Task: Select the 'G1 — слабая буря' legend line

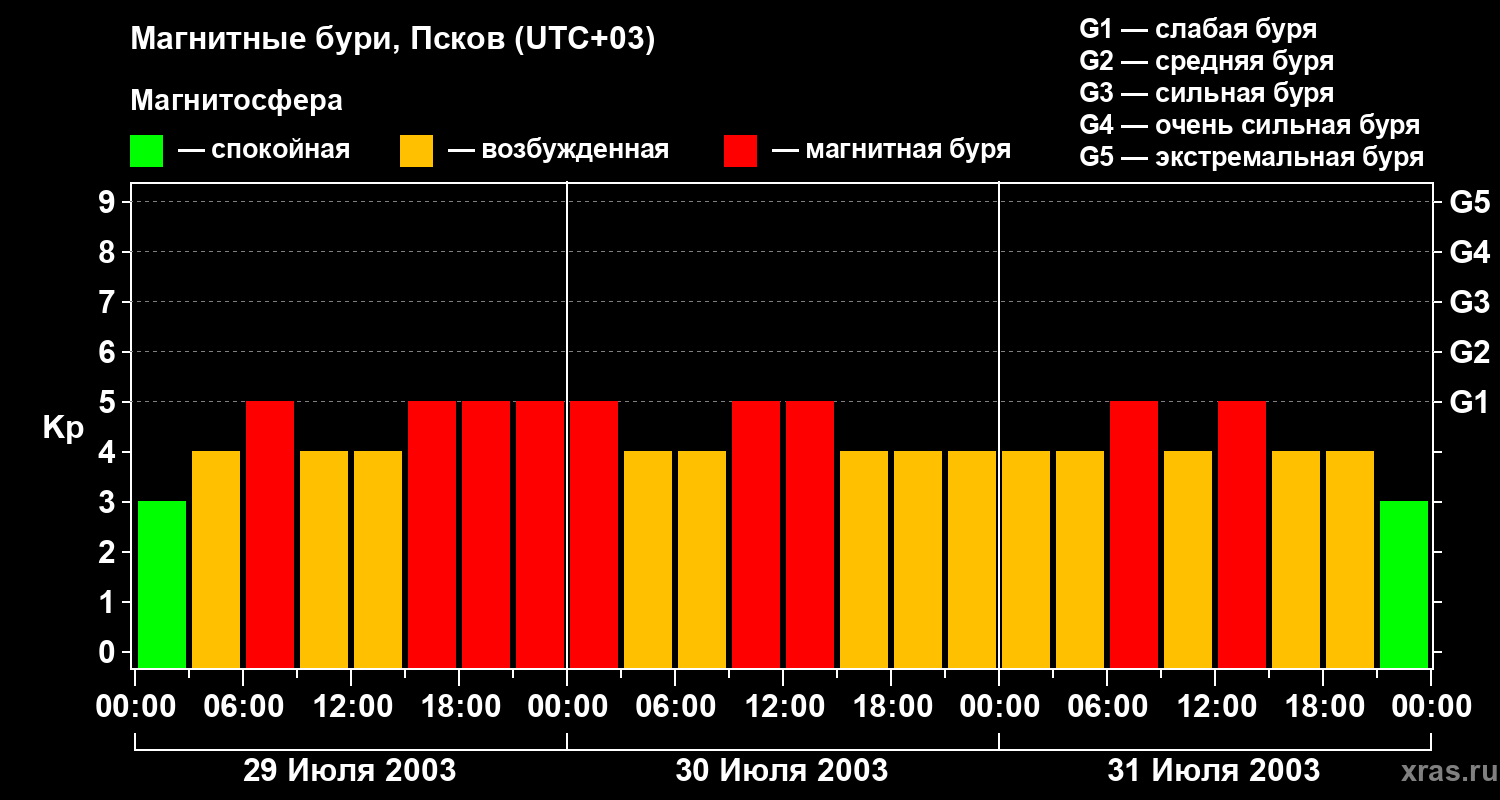Action: click(1198, 29)
